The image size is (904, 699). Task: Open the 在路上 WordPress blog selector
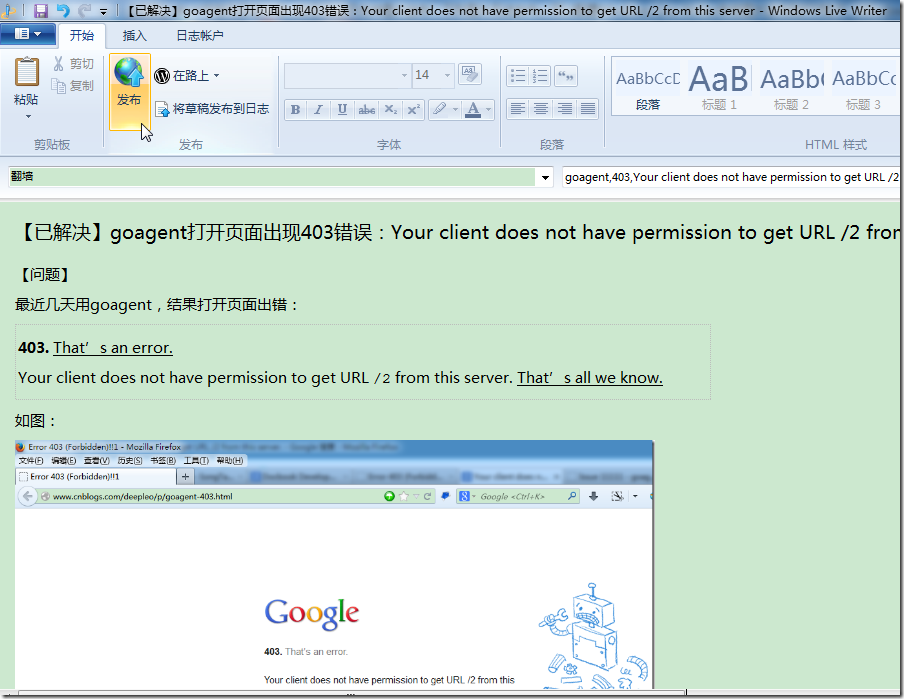click(x=187, y=76)
